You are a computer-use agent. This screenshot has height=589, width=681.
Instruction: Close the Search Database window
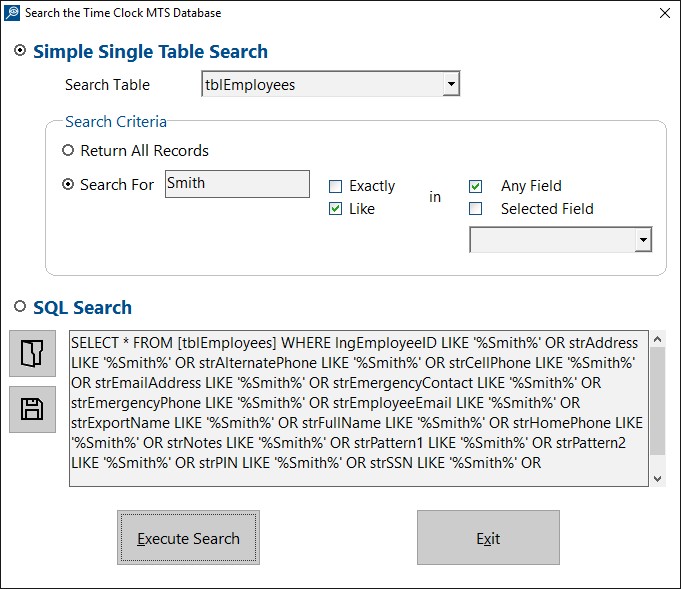(664, 13)
